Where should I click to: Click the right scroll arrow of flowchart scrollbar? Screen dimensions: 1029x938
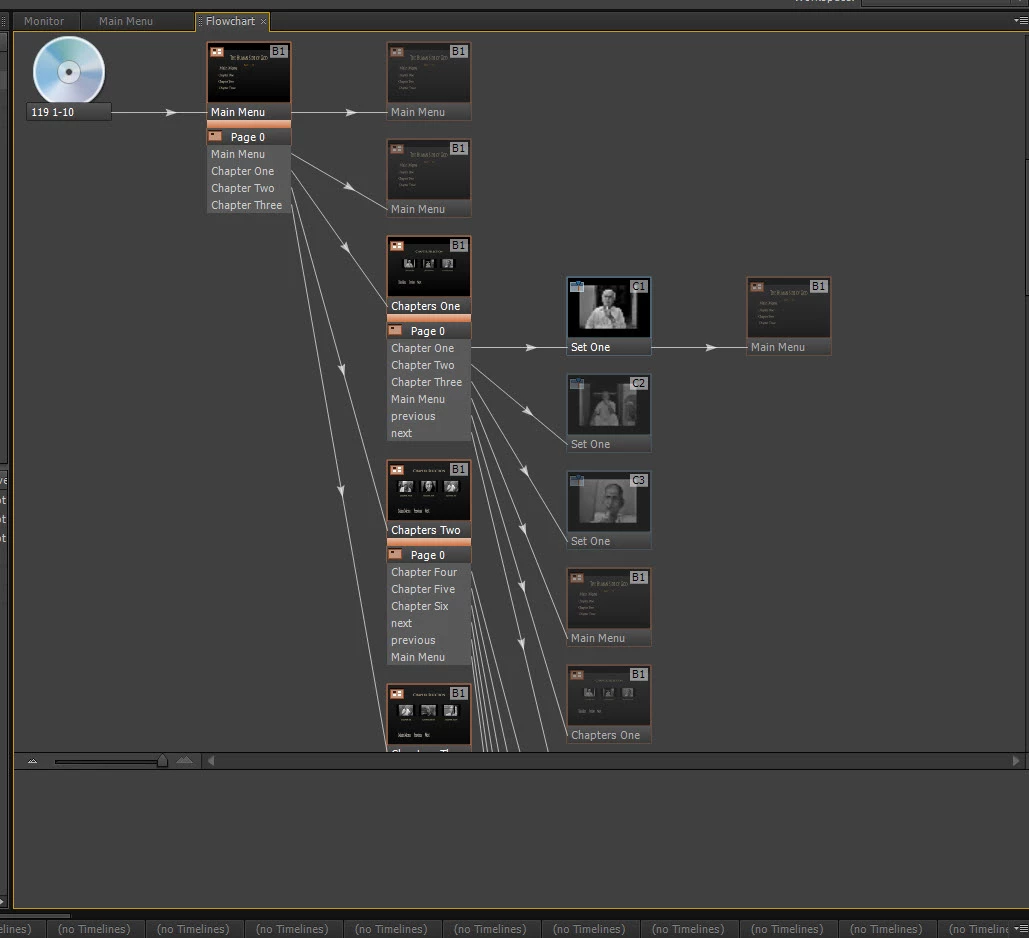(x=1015, y=761)
